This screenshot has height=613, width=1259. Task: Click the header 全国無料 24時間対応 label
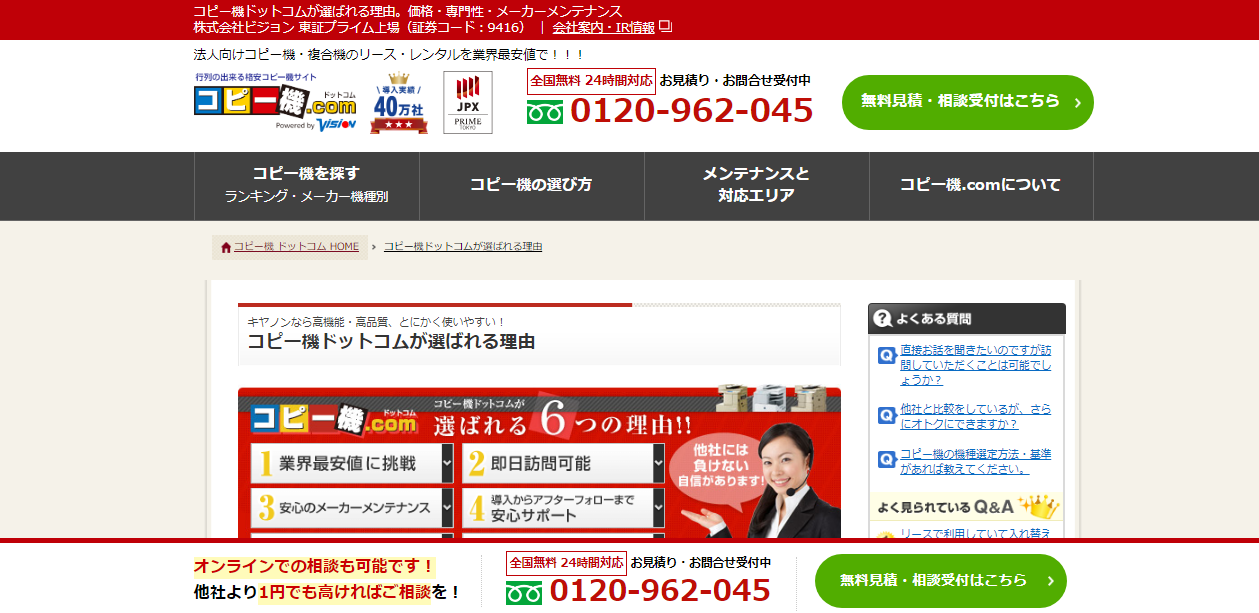pos(591,81)
